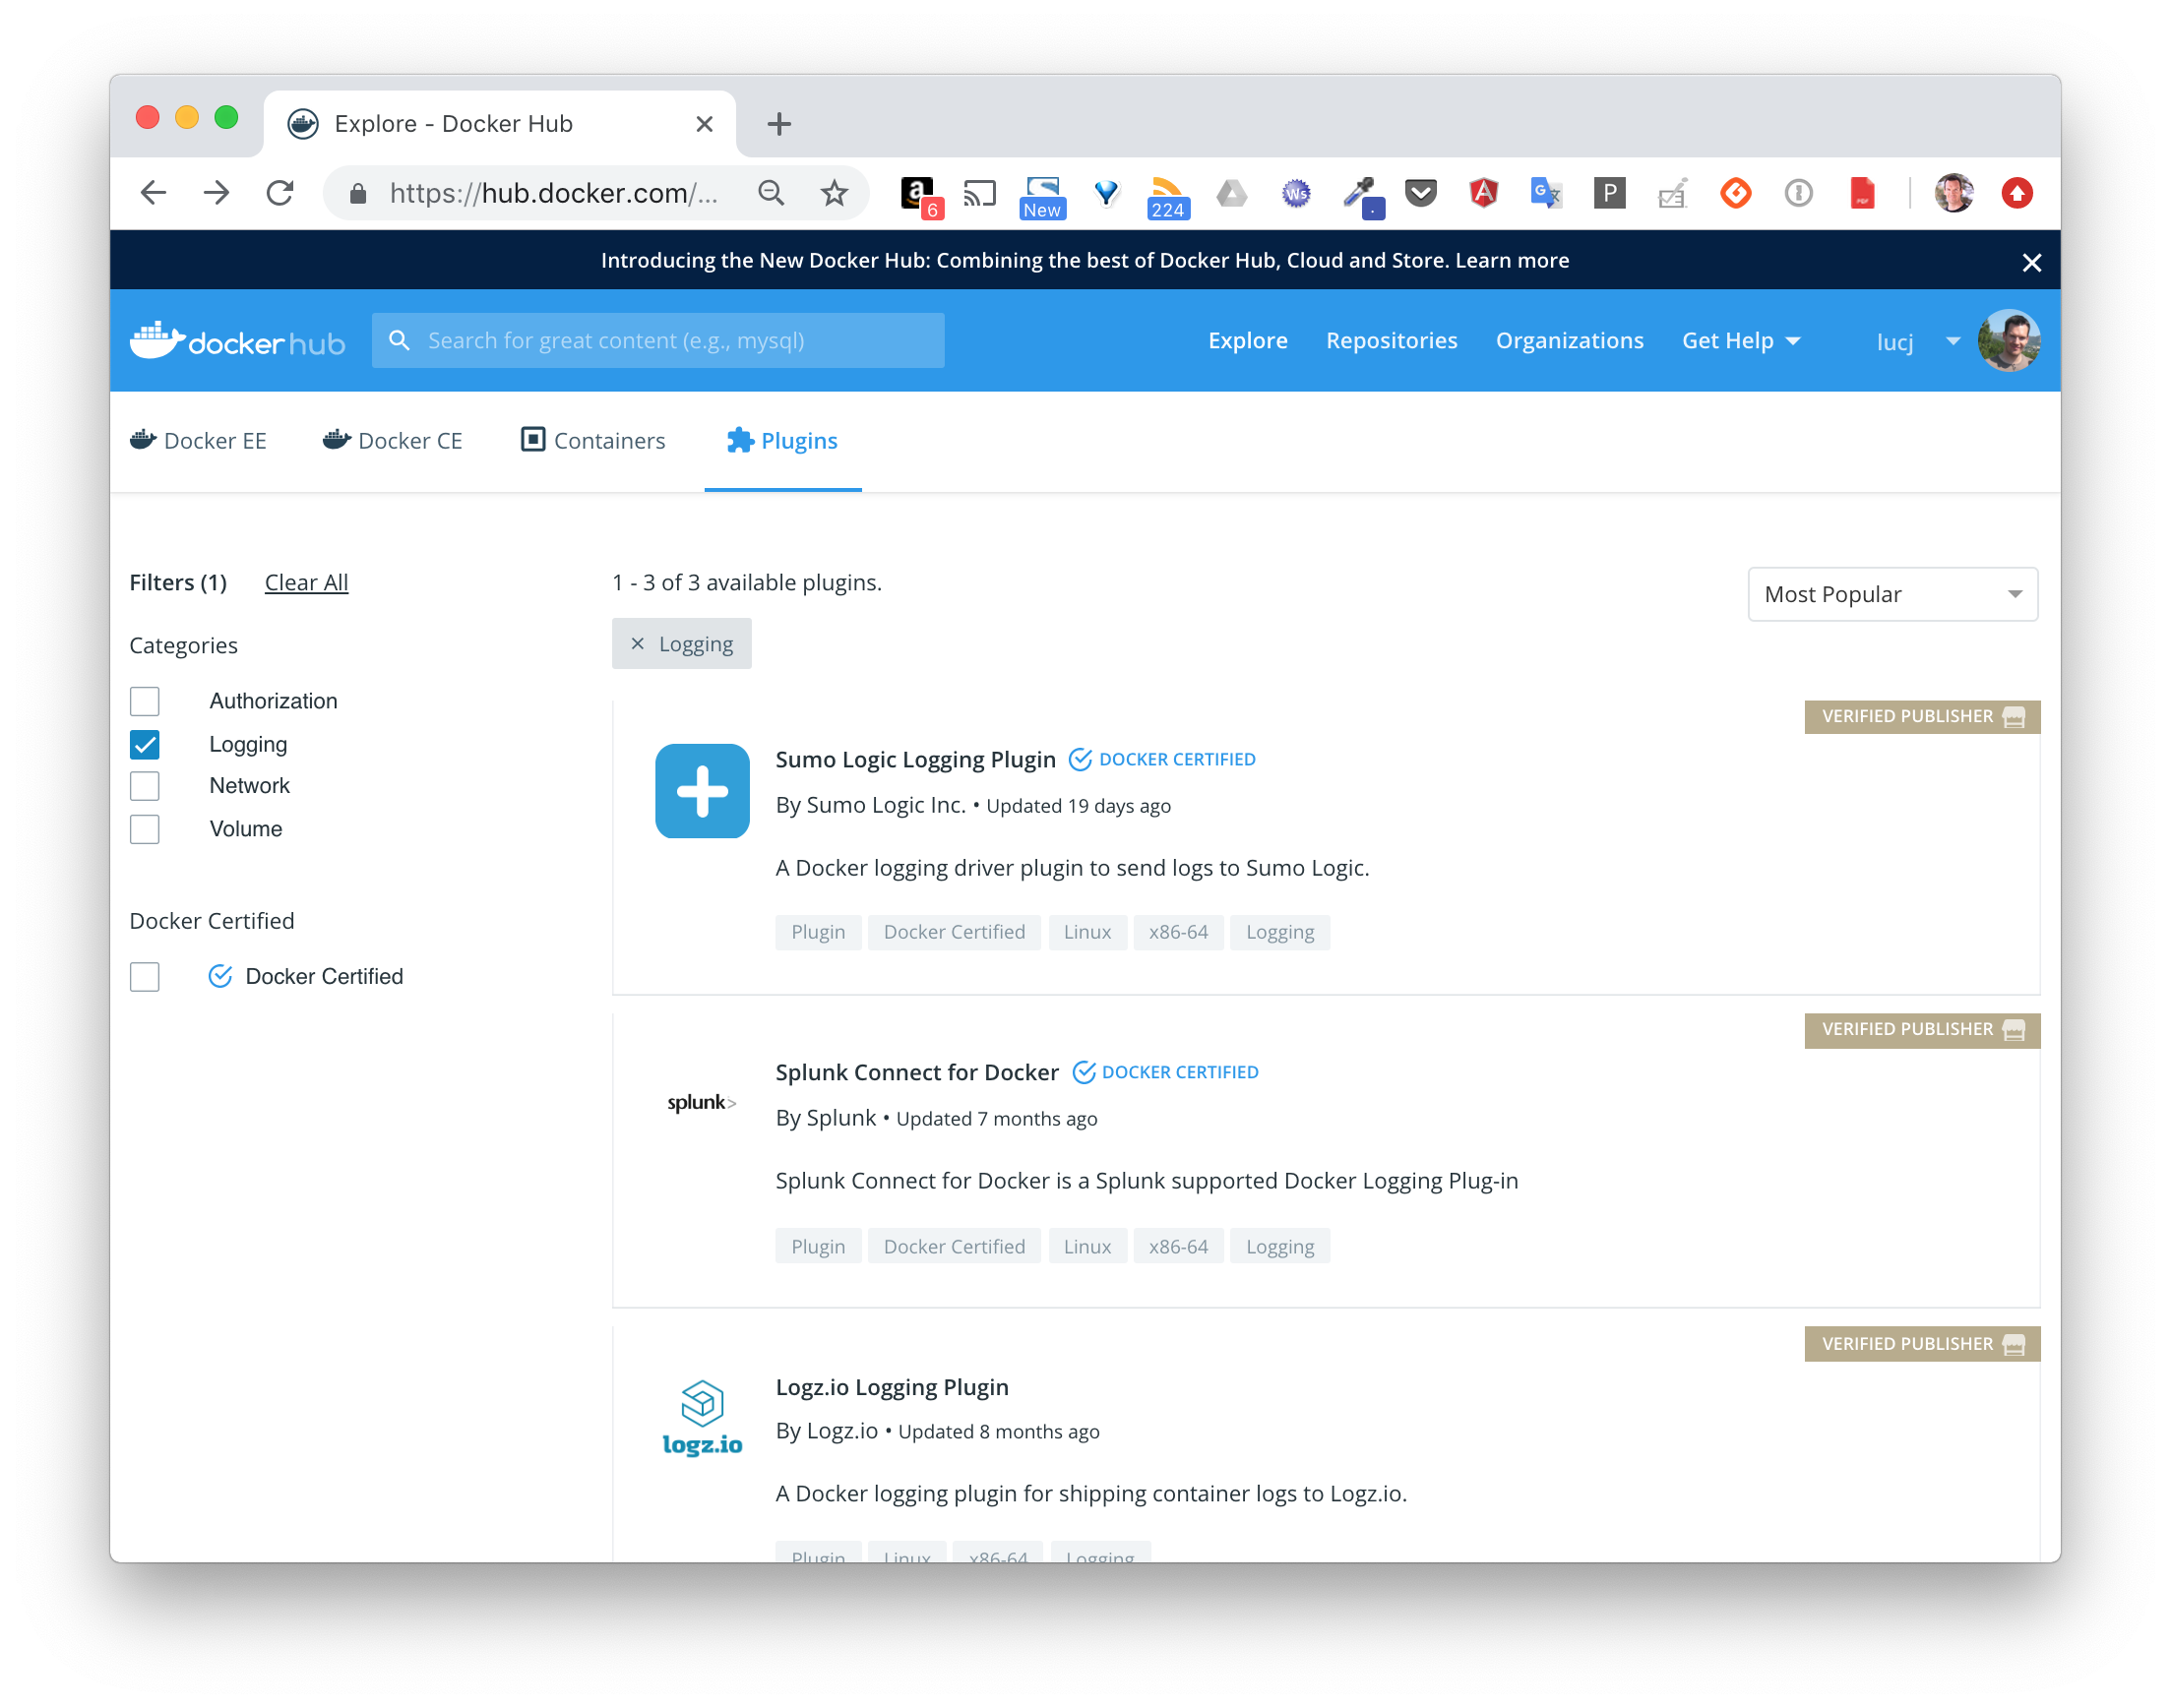Open Explore in the top navigation
Viewport: 2171px width, 1708px height.
point(1247,341)
